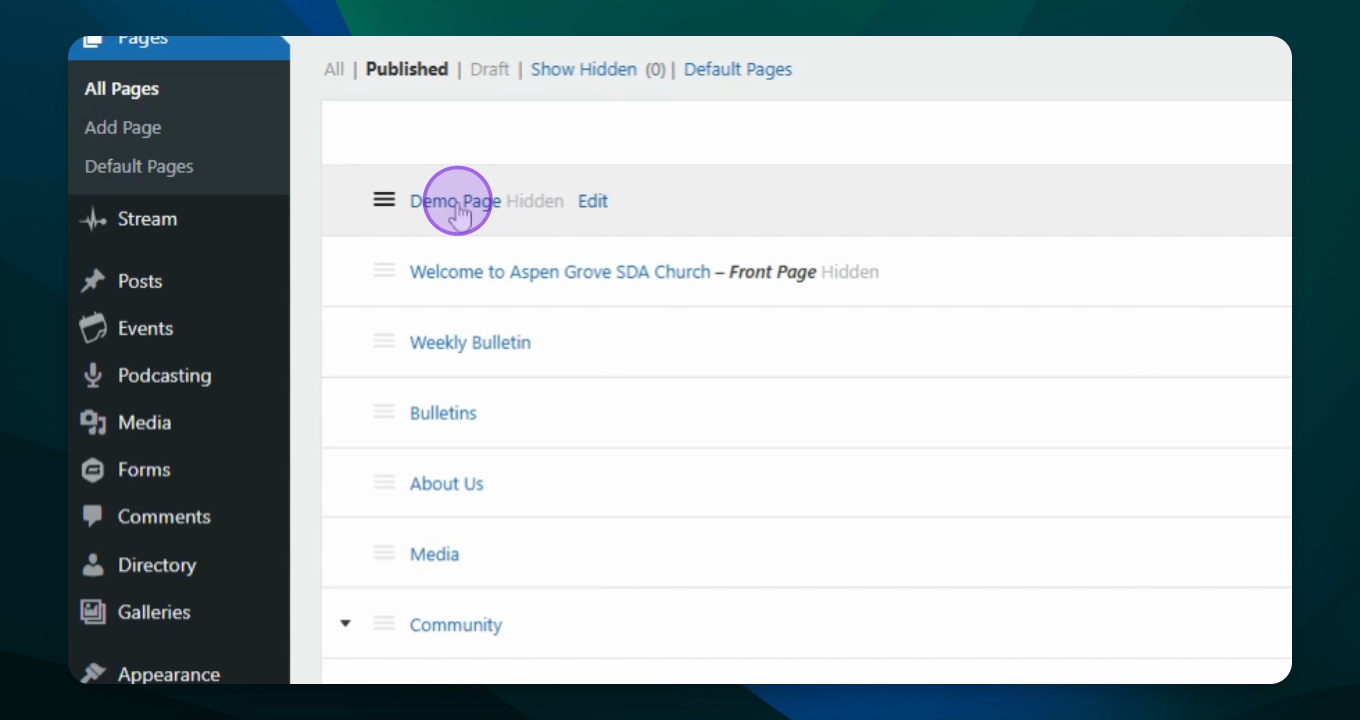This screenshot has height=720, width=1360.
Task: Click the Comments speech bubble icon
Action: coord(93,517)
